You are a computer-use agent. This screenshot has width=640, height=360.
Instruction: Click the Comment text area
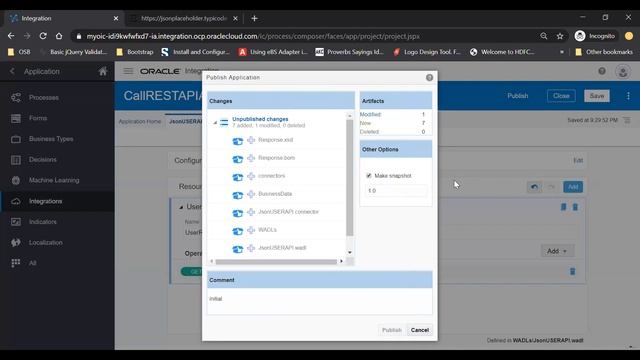point(320,301)
